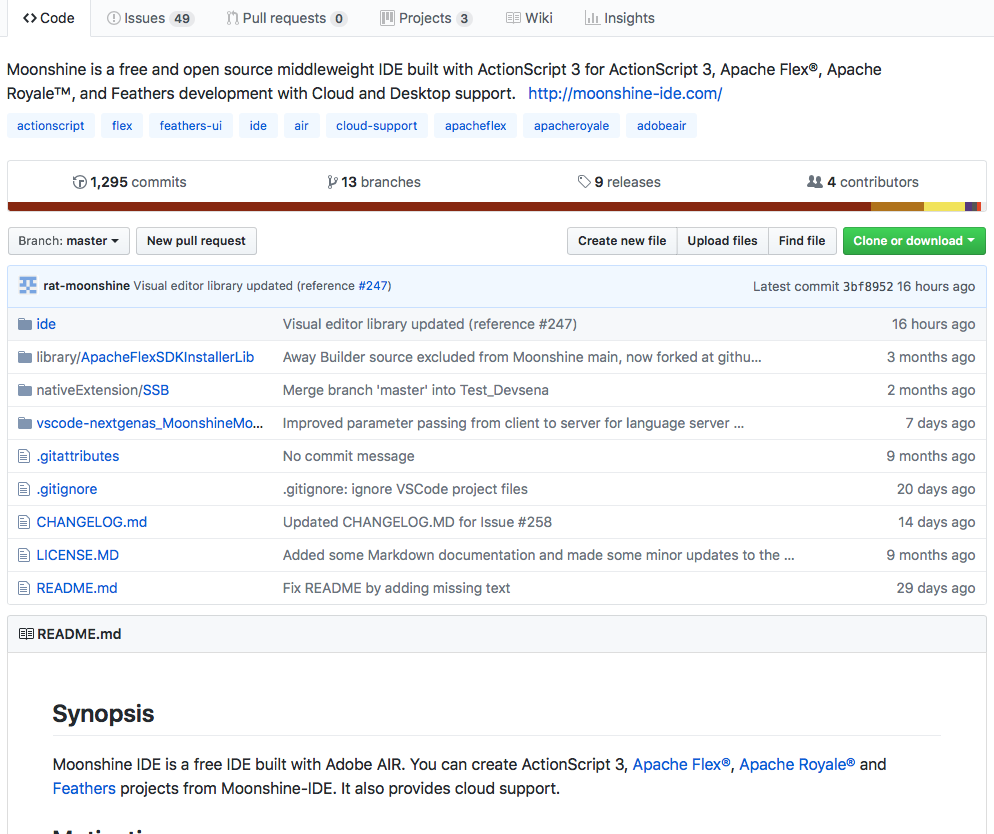Click folder icon beside vscode-nextgenas folder

pyautogui.click(x=25, y=423)
